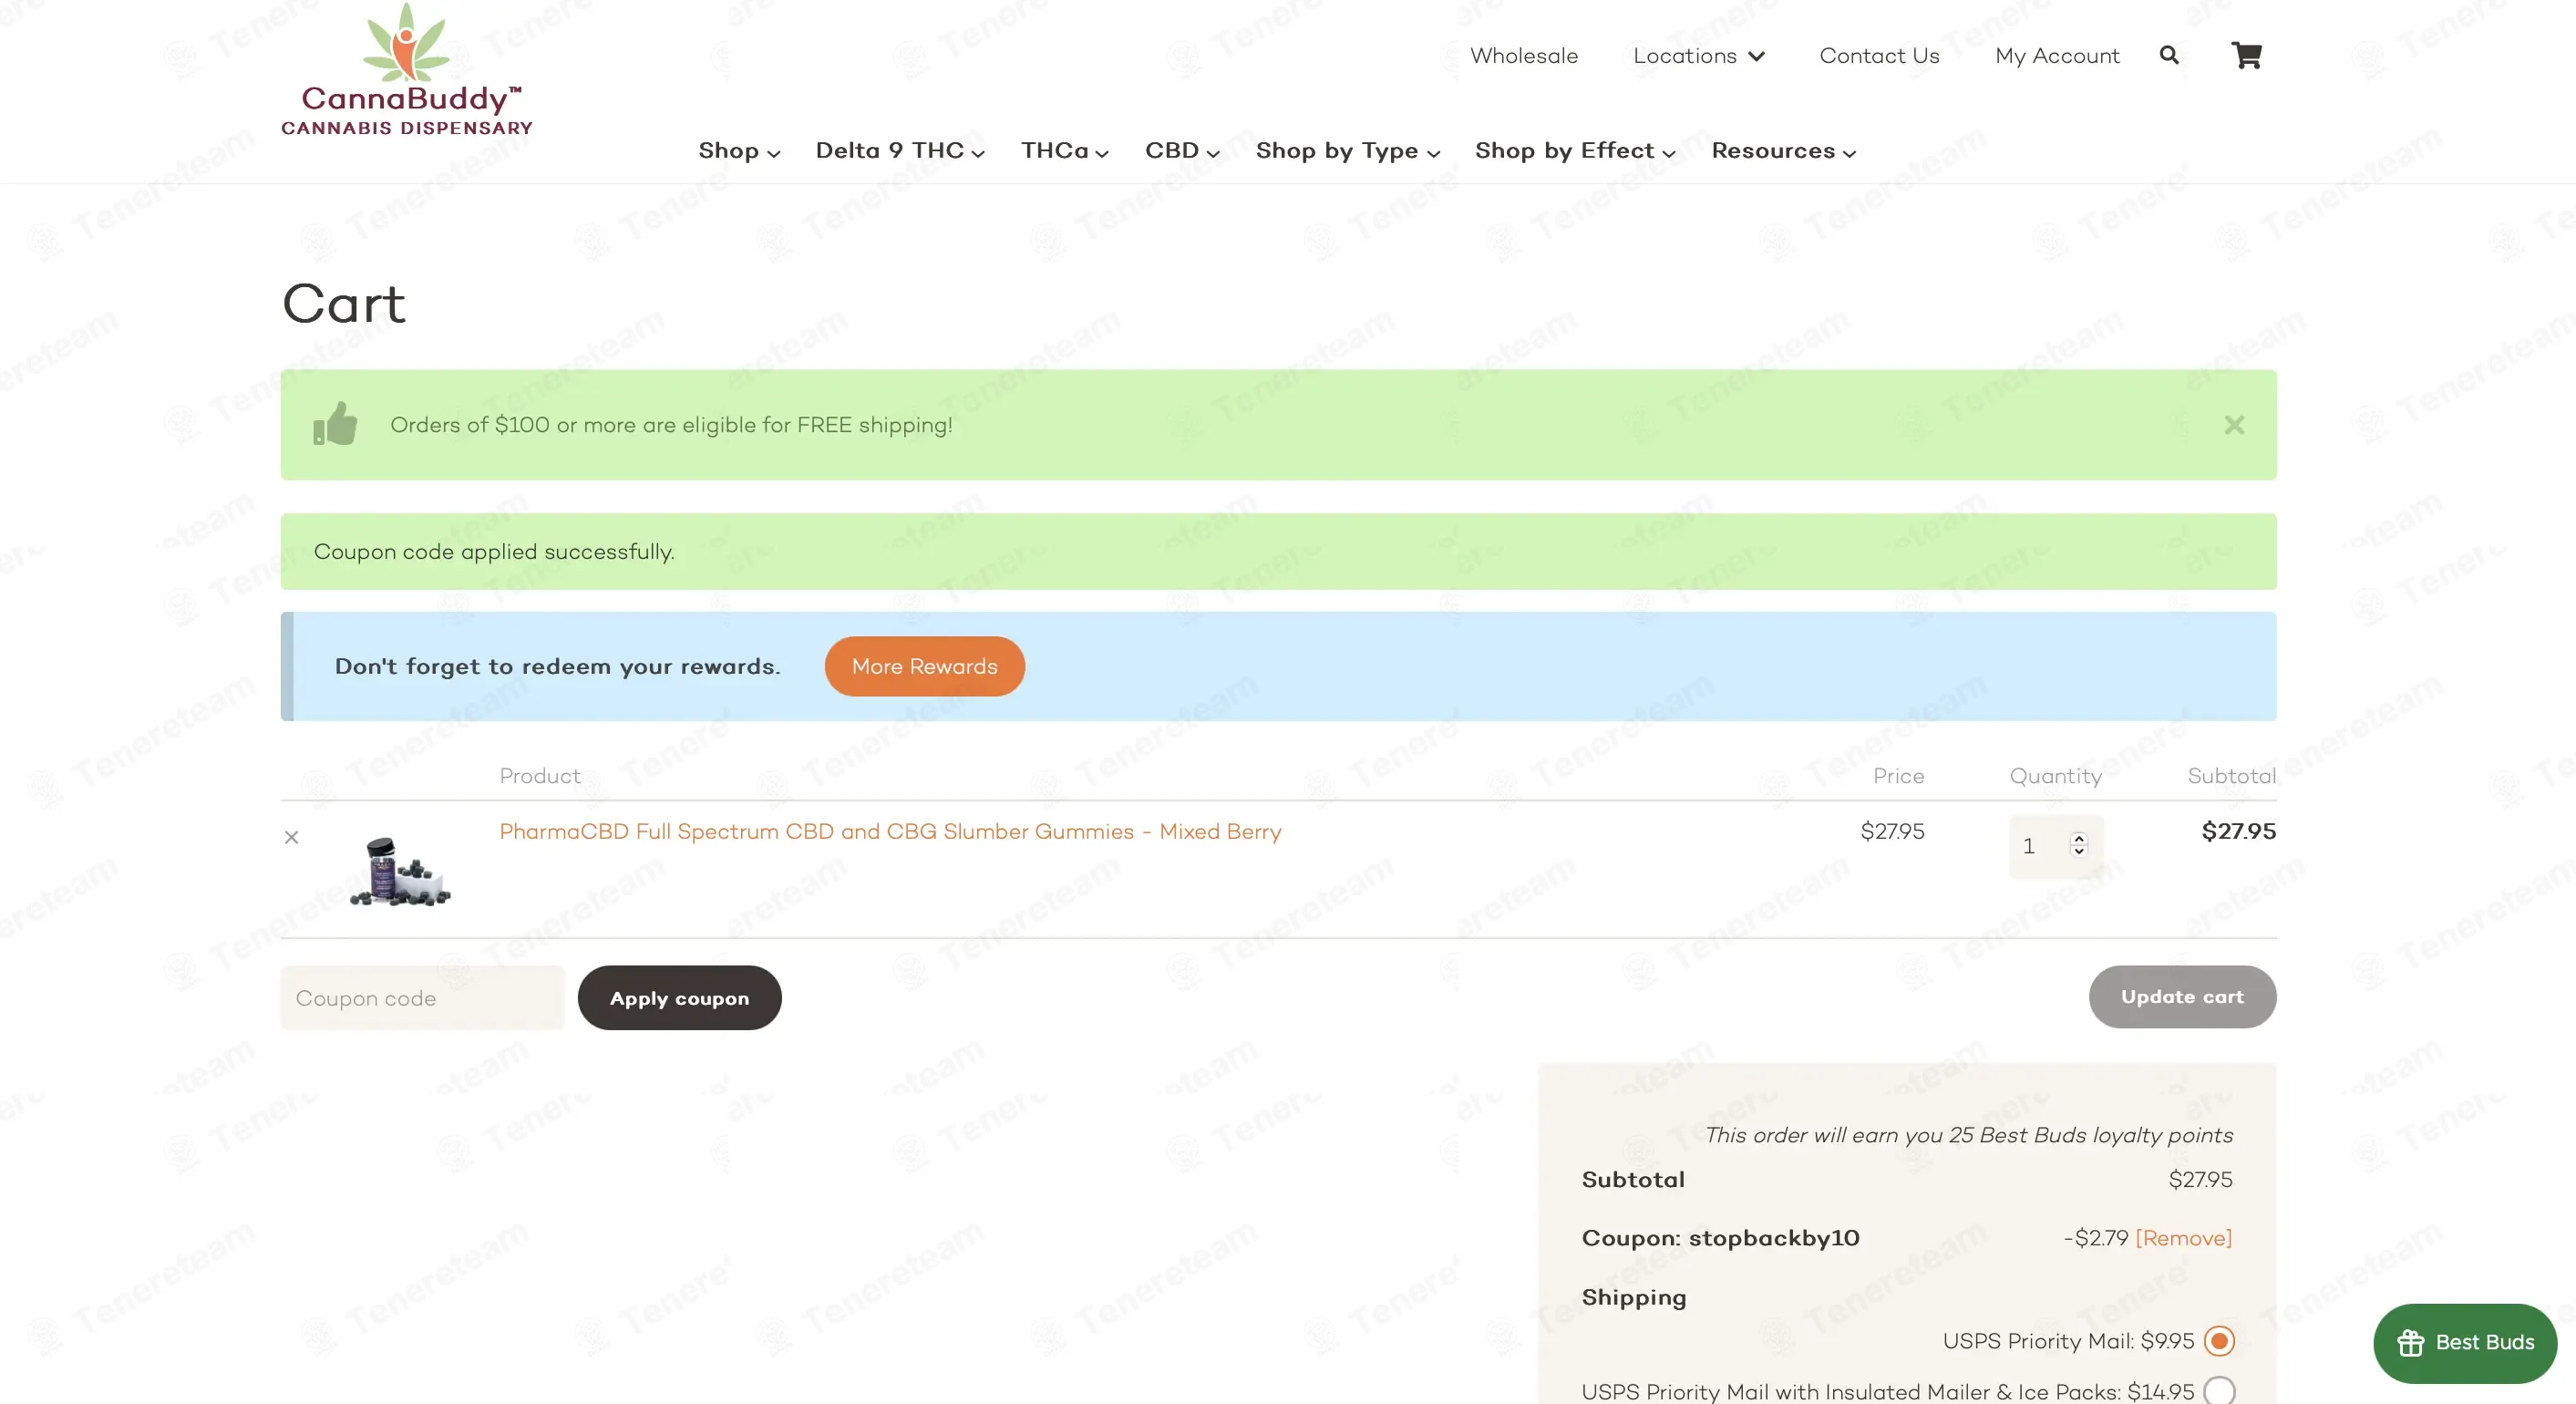
Task: Go to CannaBuddy home via logo
Action: coord(406,70)
